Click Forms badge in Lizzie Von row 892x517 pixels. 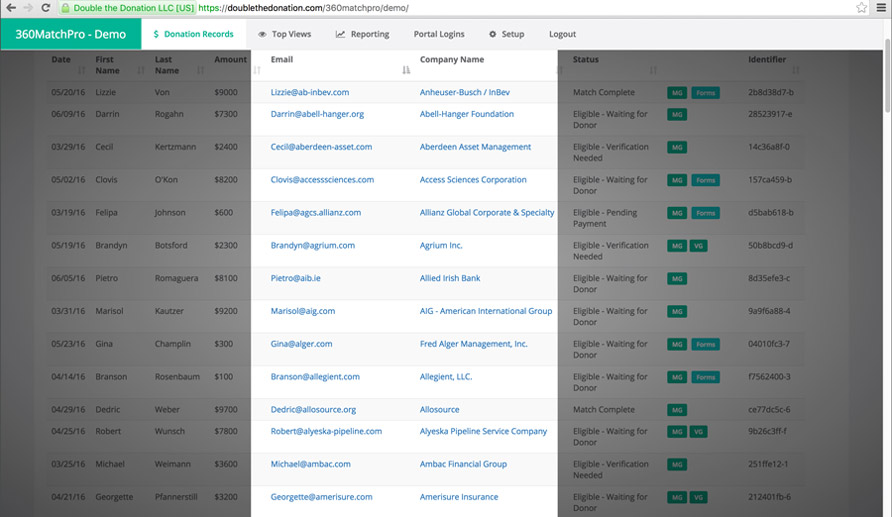(705, 93)
